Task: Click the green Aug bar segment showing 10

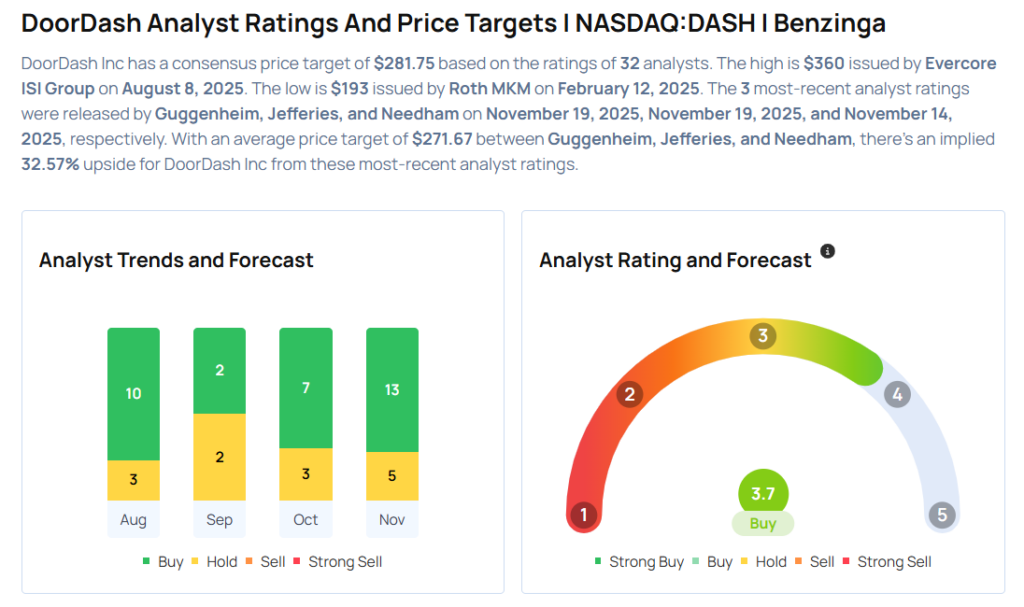Action: coord(133,393)
